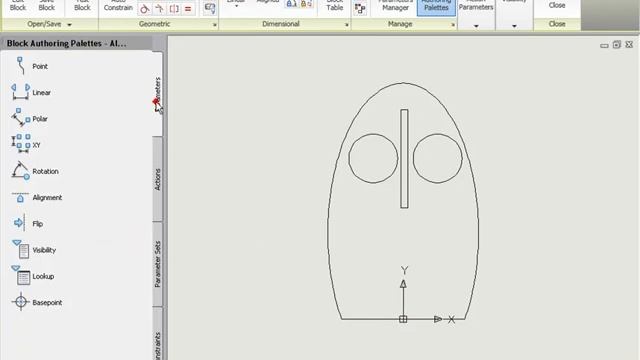Switch to the Parameters palette tab

coord(158,94)
